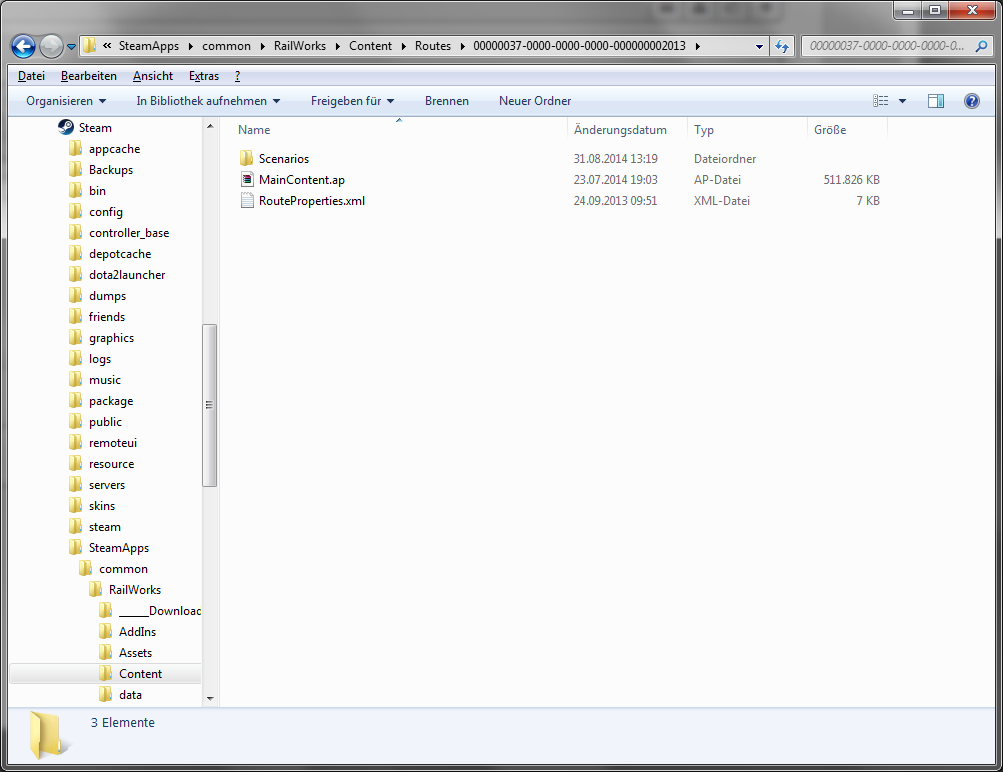1003x772 pixels.
Task: Open the recent locations arrow beside Forward
Action: click(71, 47)
